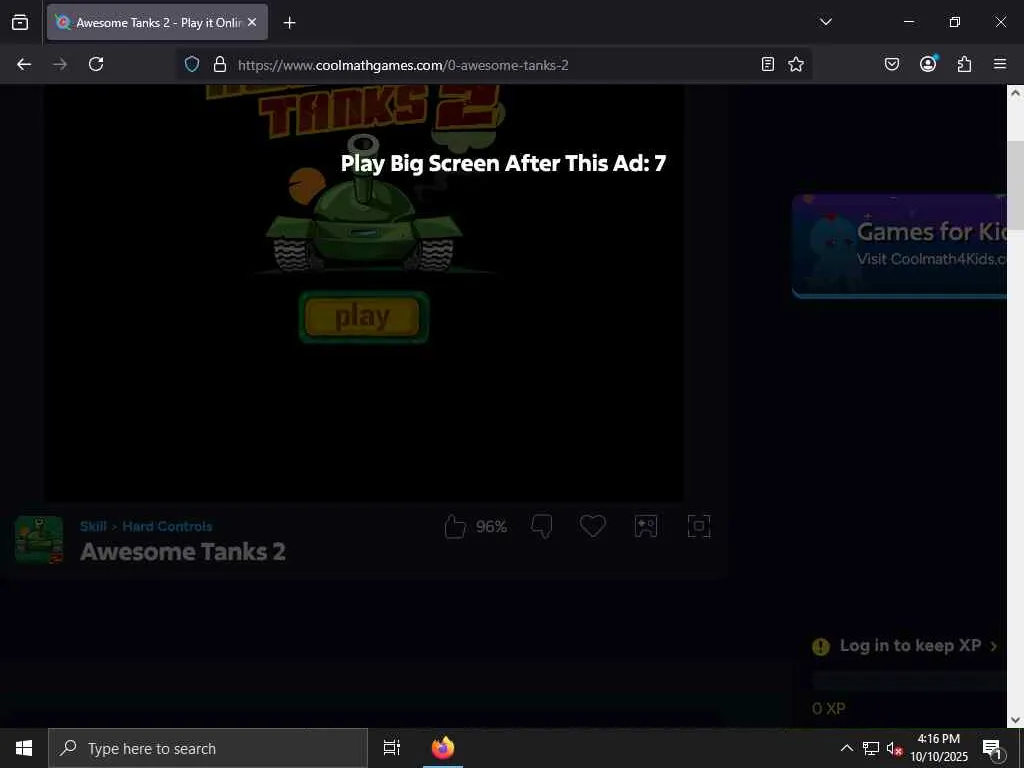Image resolution: width=1024 pixels, height=768 pixels.
Task: Open the network status tray icon
Action: [871, 748]
